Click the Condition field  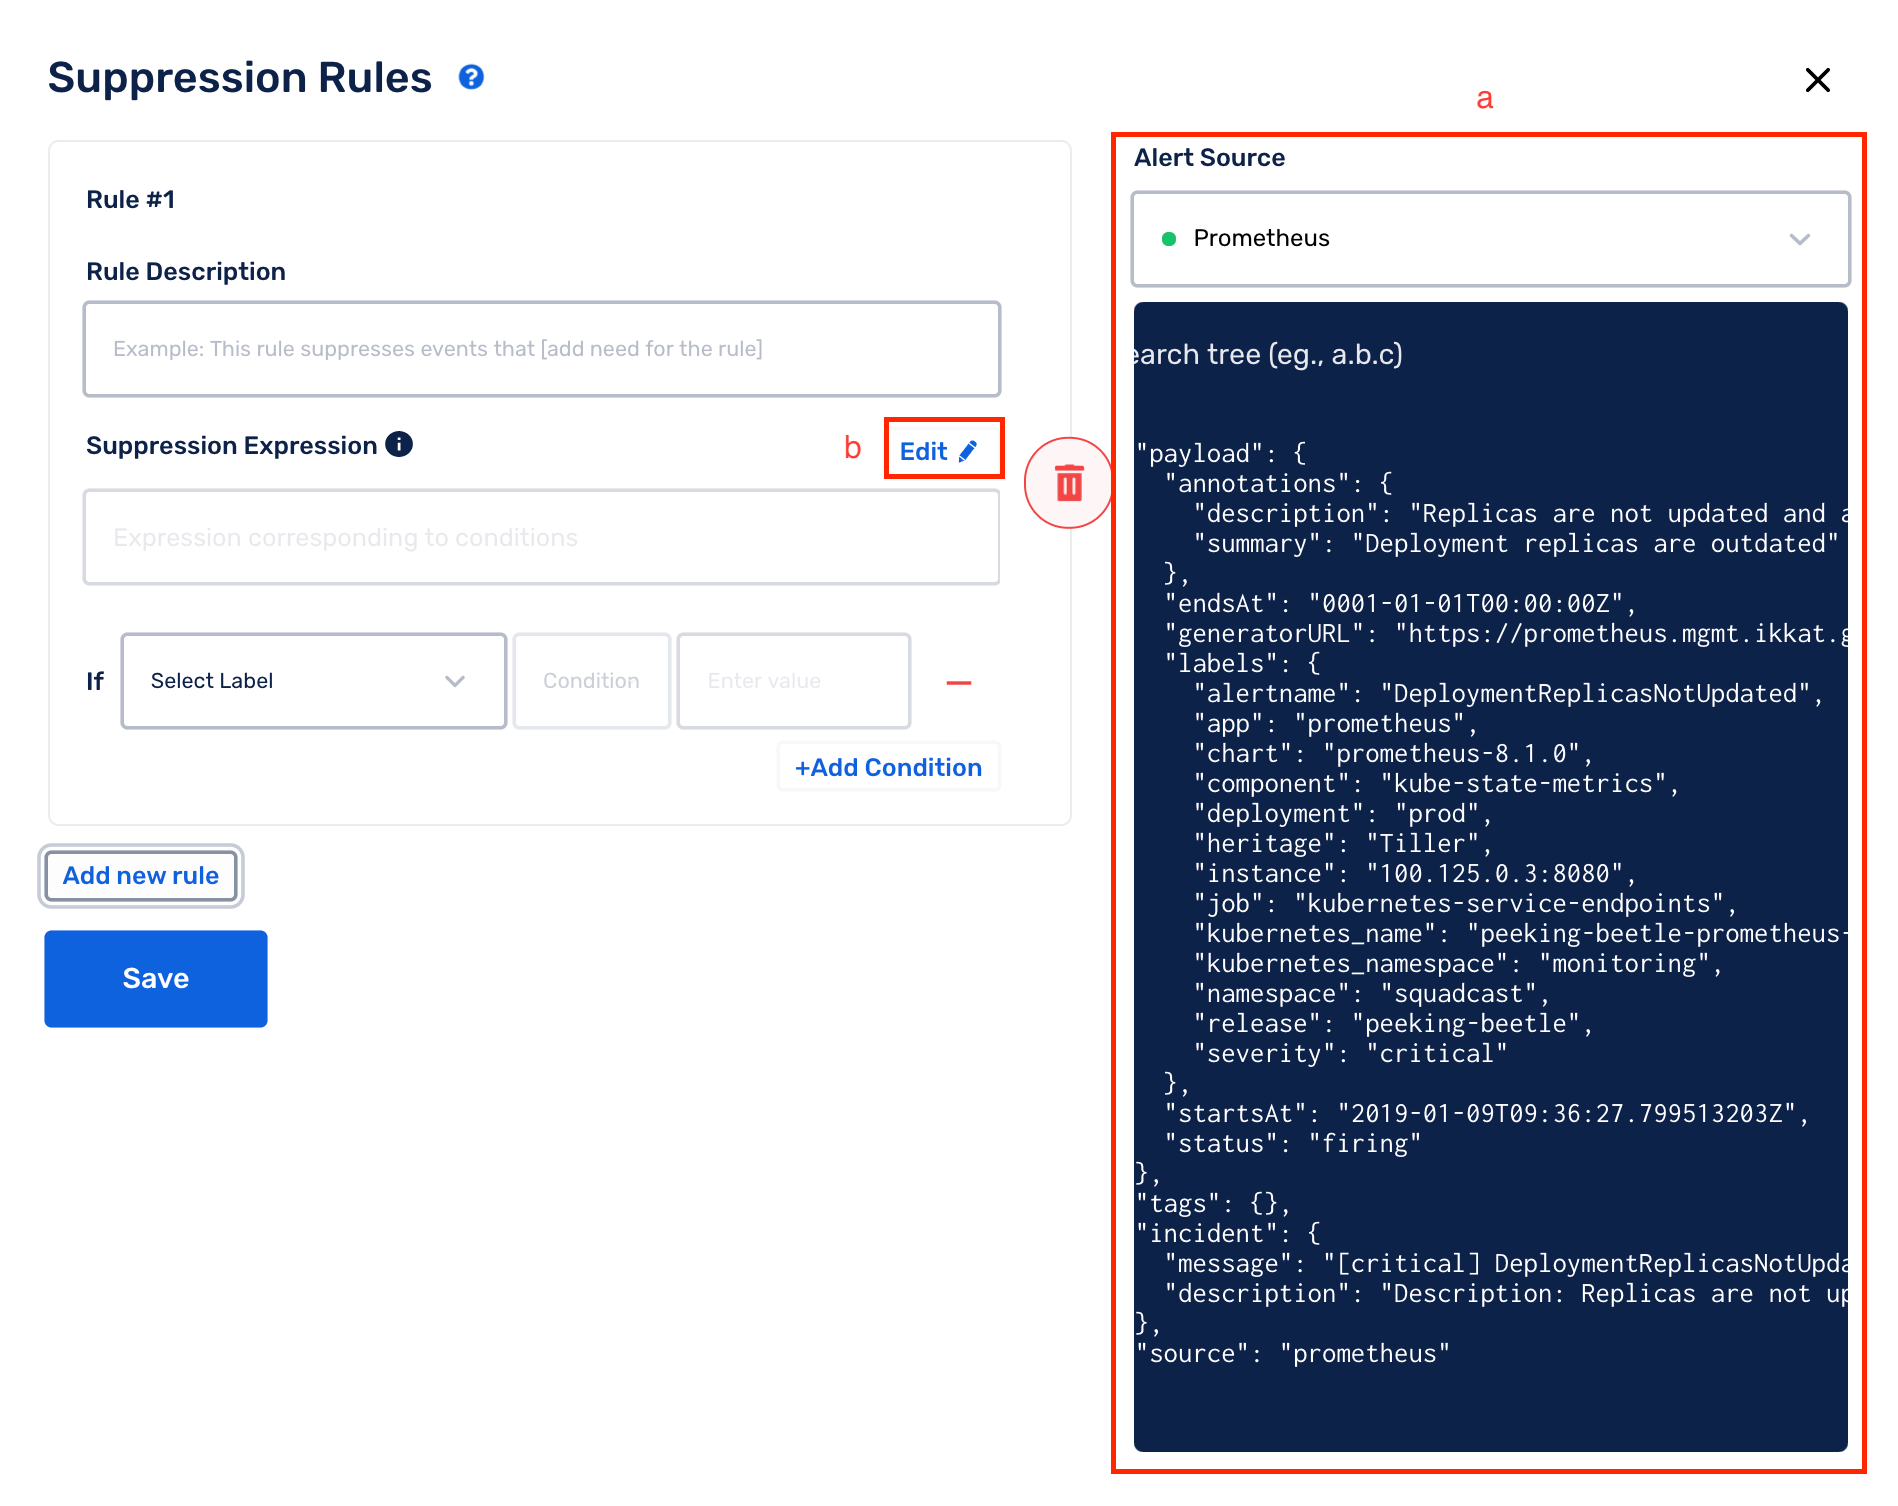(592, 681)
